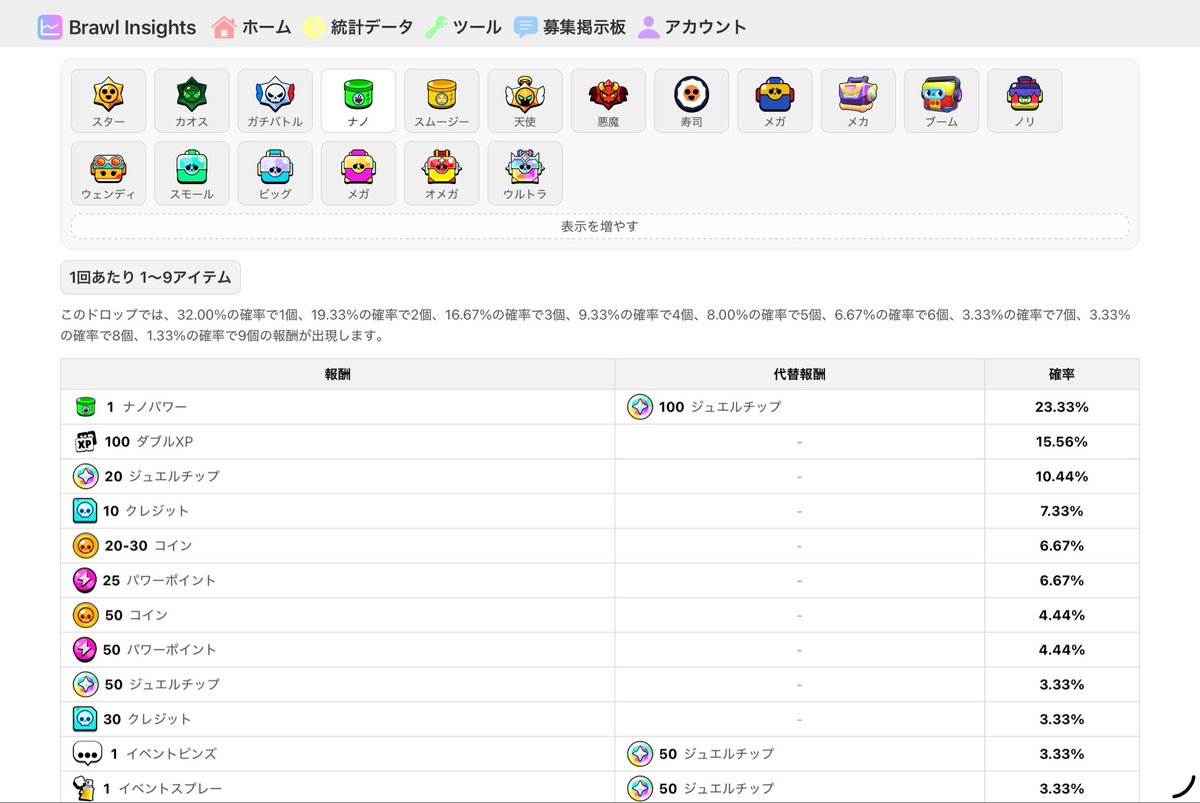The image size is (1200, 803).
Task: Open the スター drop icon
Action: 109,100
